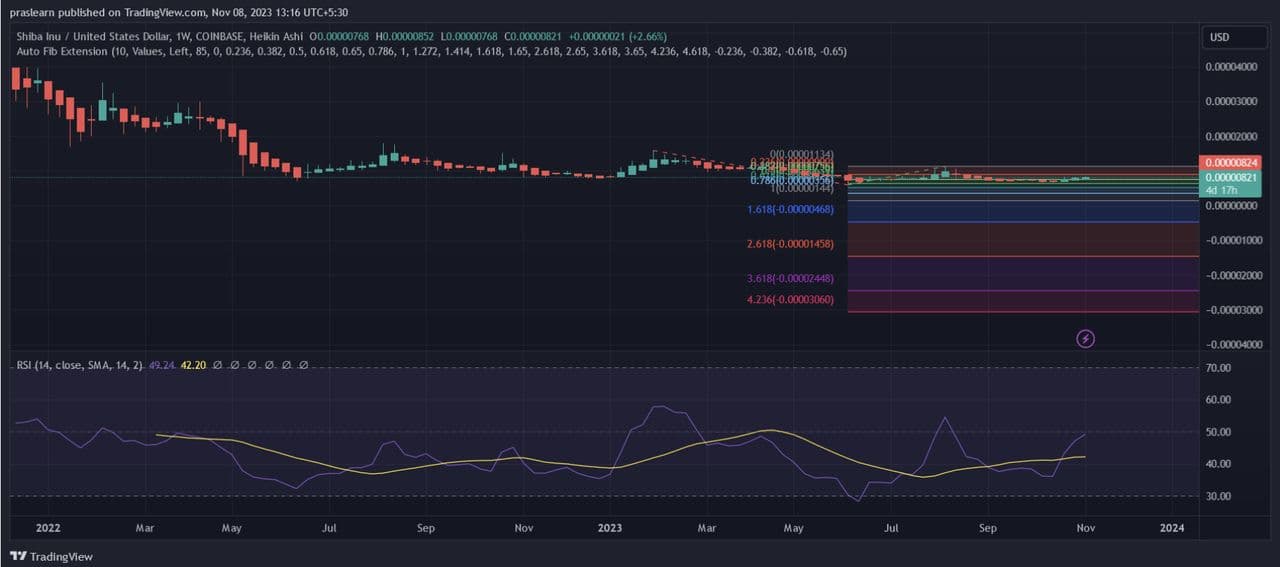Click the yellow RSI value 42.20

click(x=192, y=365)
